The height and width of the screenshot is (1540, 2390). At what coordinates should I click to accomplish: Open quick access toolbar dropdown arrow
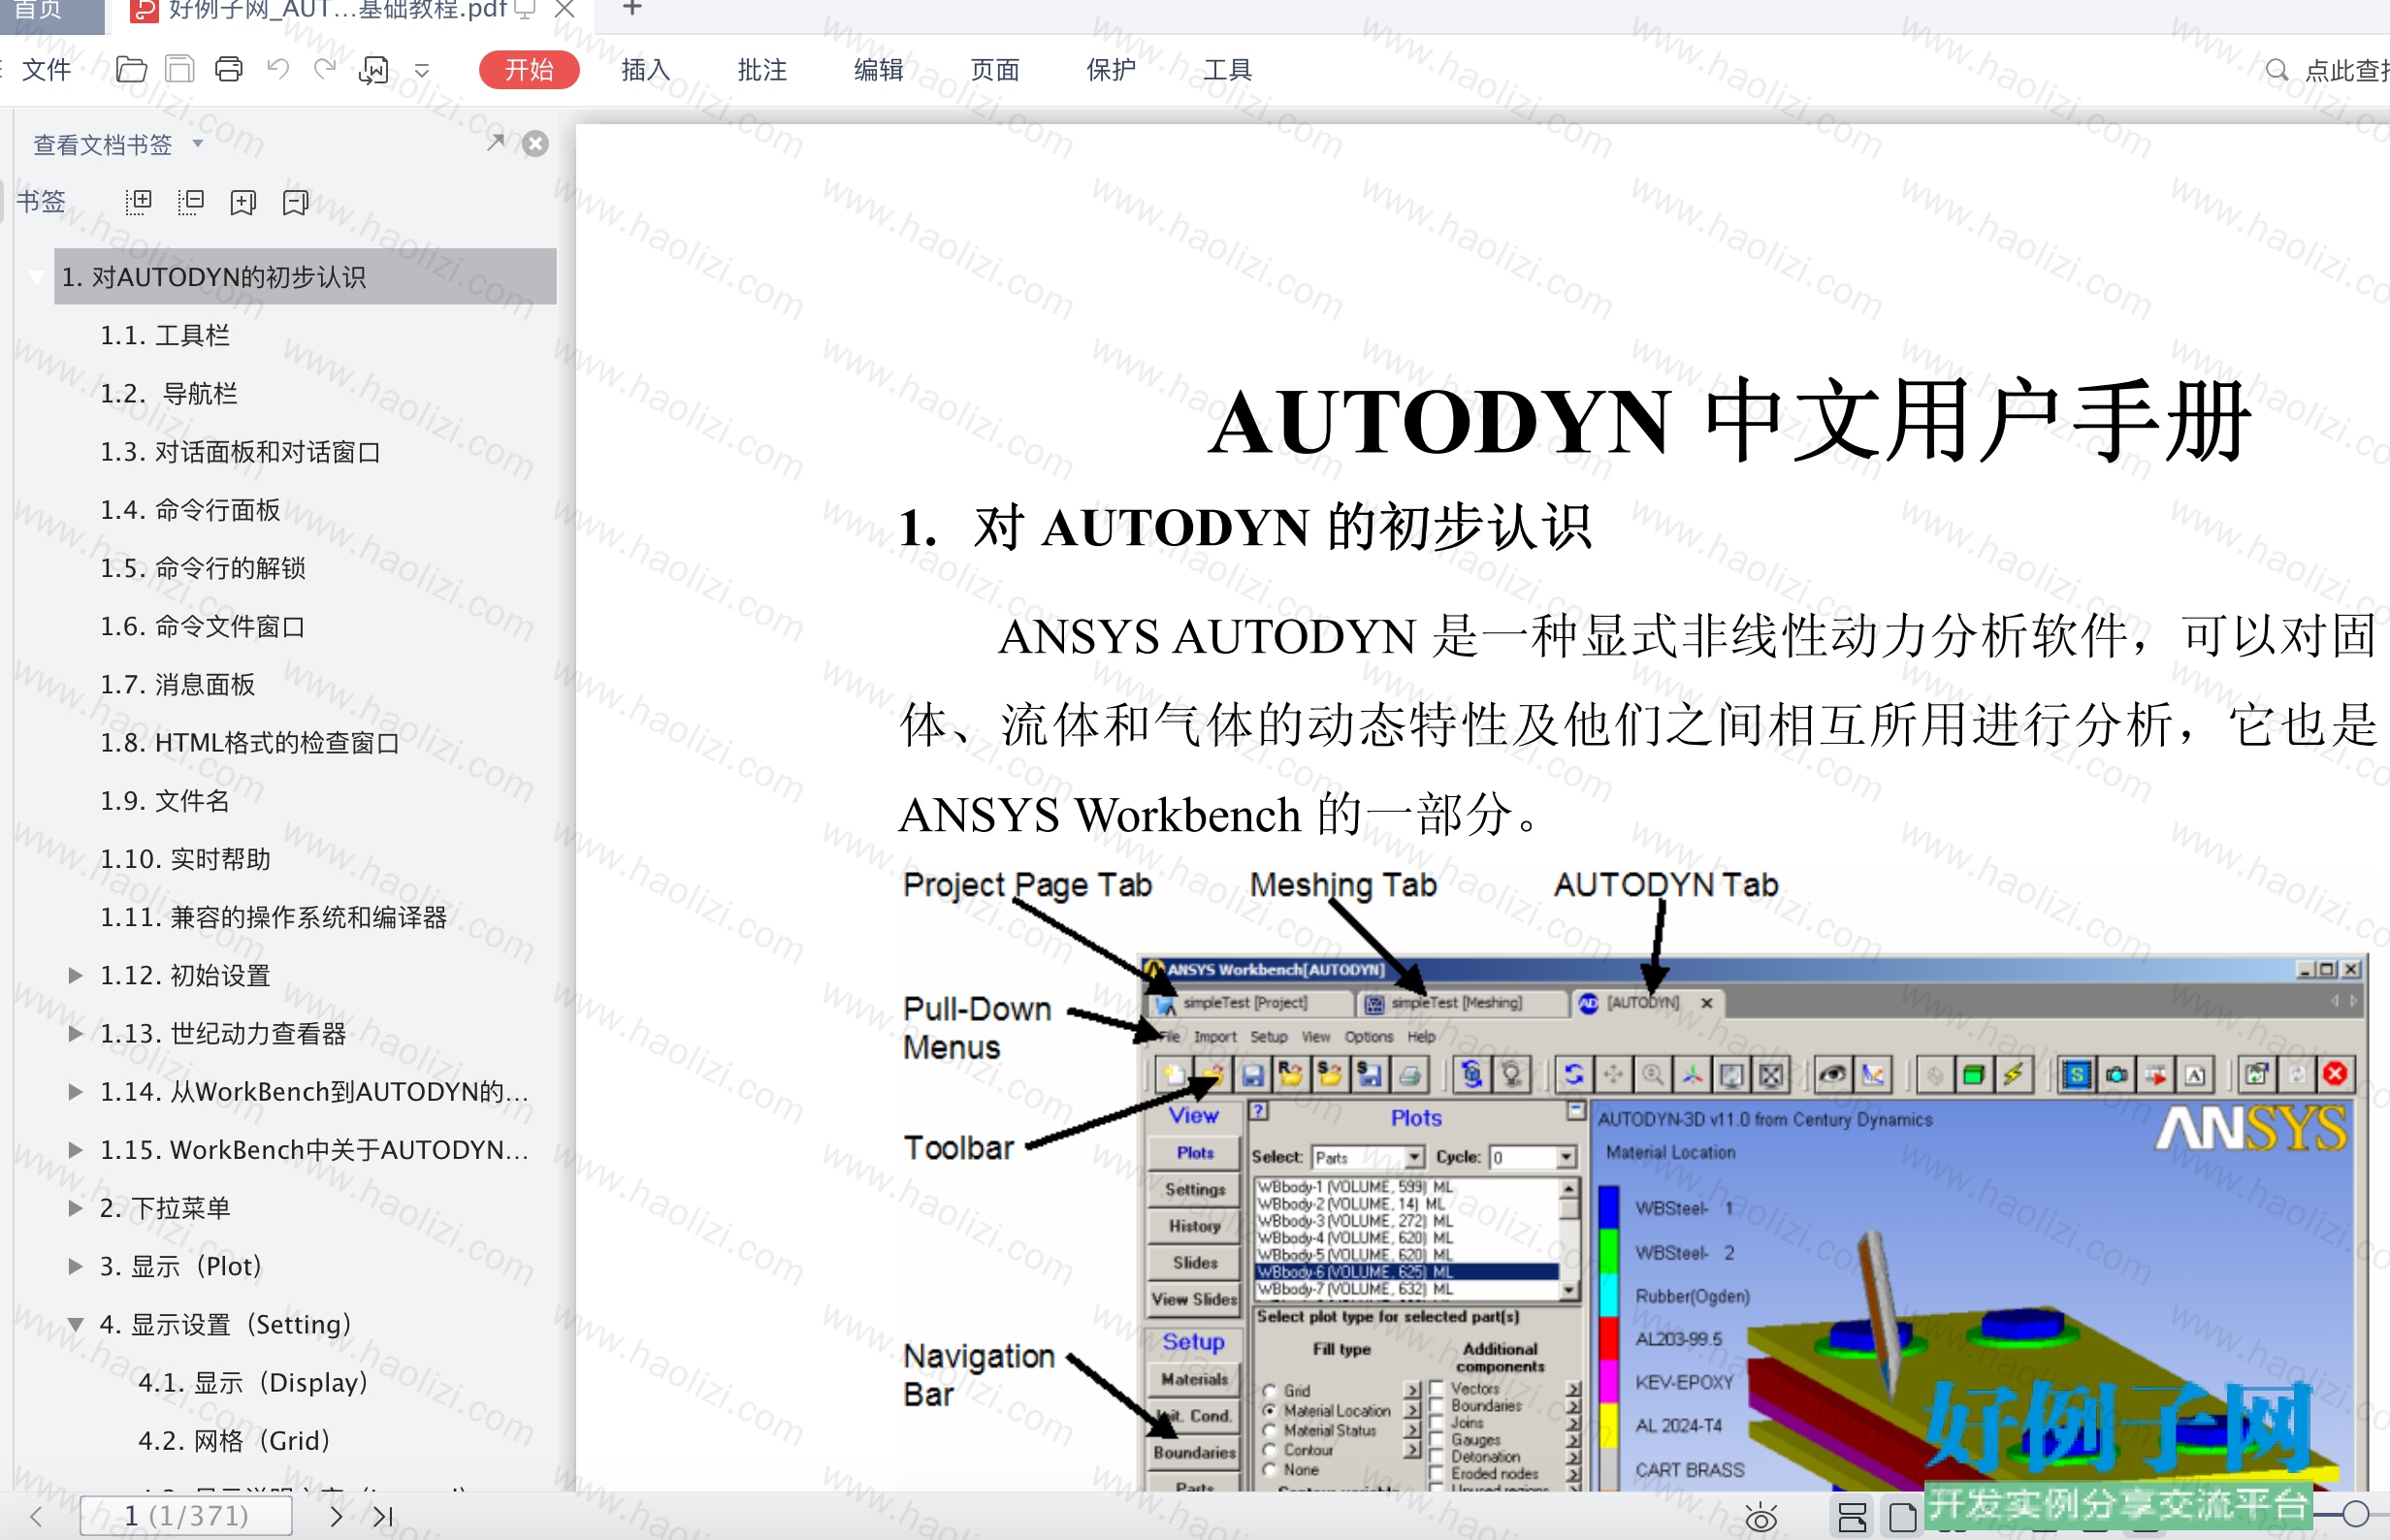[422, 70]
